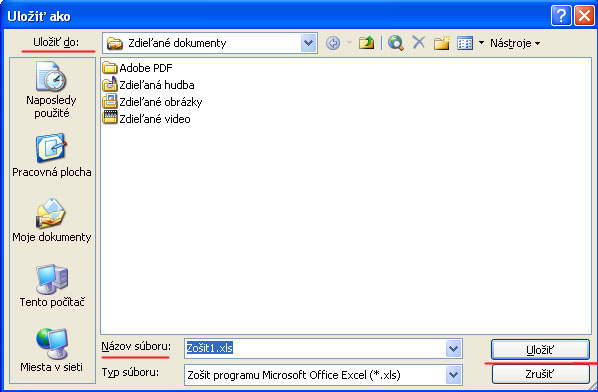Click the Views icon in toolbar
Screen dimensions: 598x392
pos(465,43)
